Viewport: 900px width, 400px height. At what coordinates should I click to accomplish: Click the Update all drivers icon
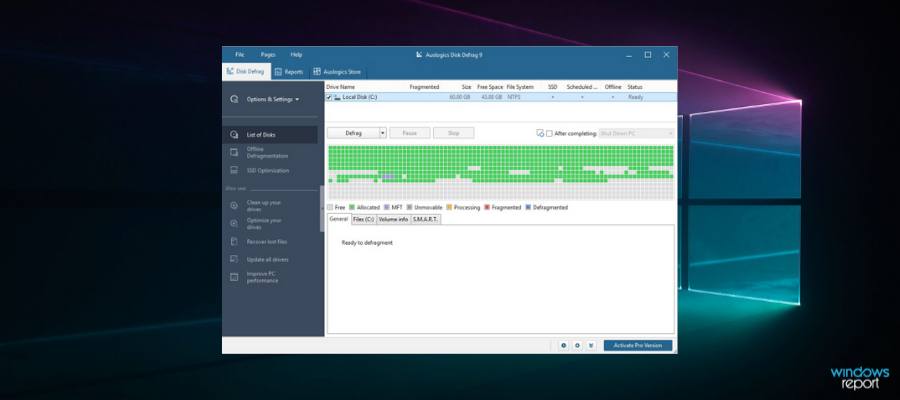(x=234, y=259)
